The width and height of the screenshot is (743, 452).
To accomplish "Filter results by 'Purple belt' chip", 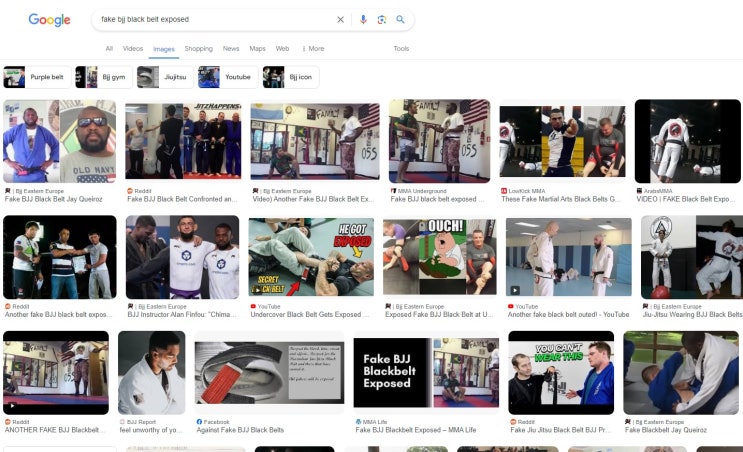I will 37,77.
